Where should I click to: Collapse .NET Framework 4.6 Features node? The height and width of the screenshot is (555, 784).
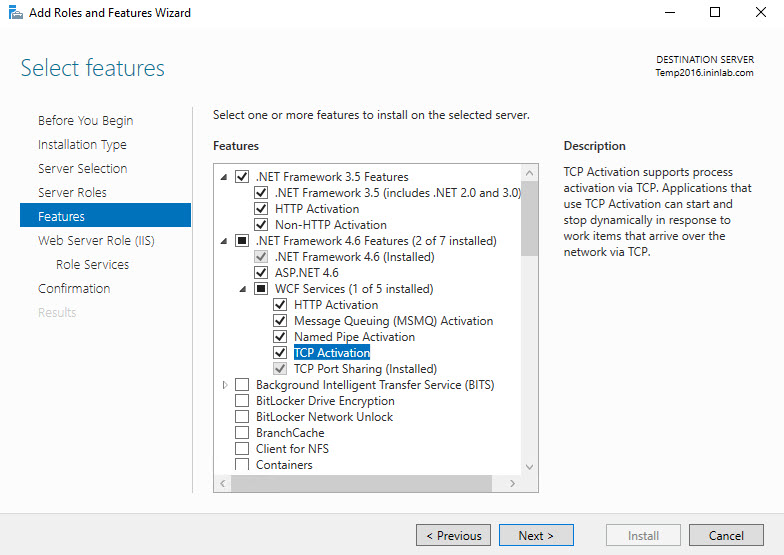(224, 241)
